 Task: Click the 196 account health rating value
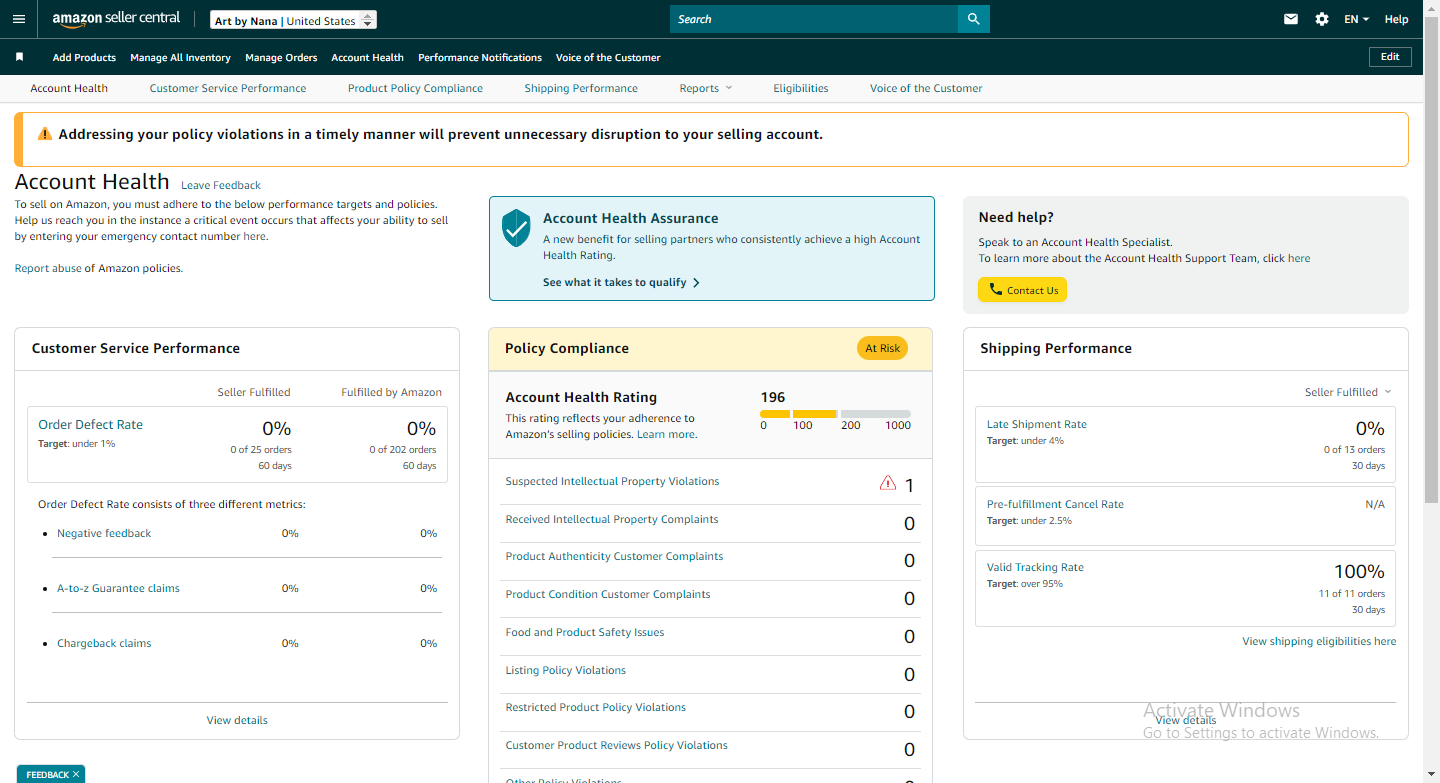coord(773,397)
